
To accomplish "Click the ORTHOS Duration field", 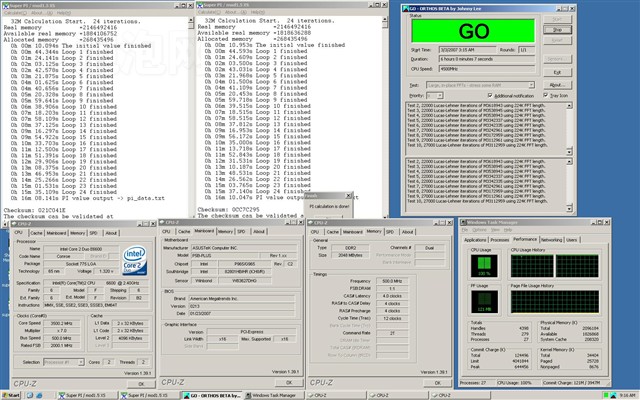I will coord(487,59).
